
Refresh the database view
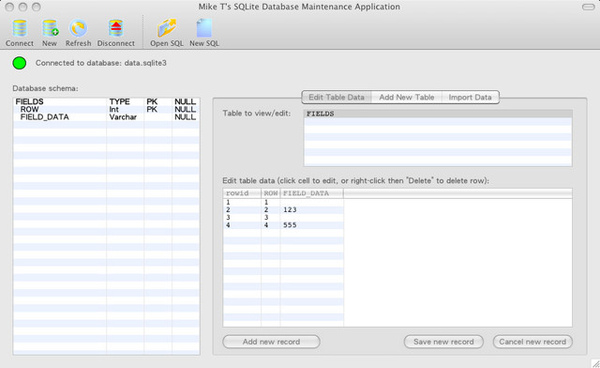(x=78, y=28)
